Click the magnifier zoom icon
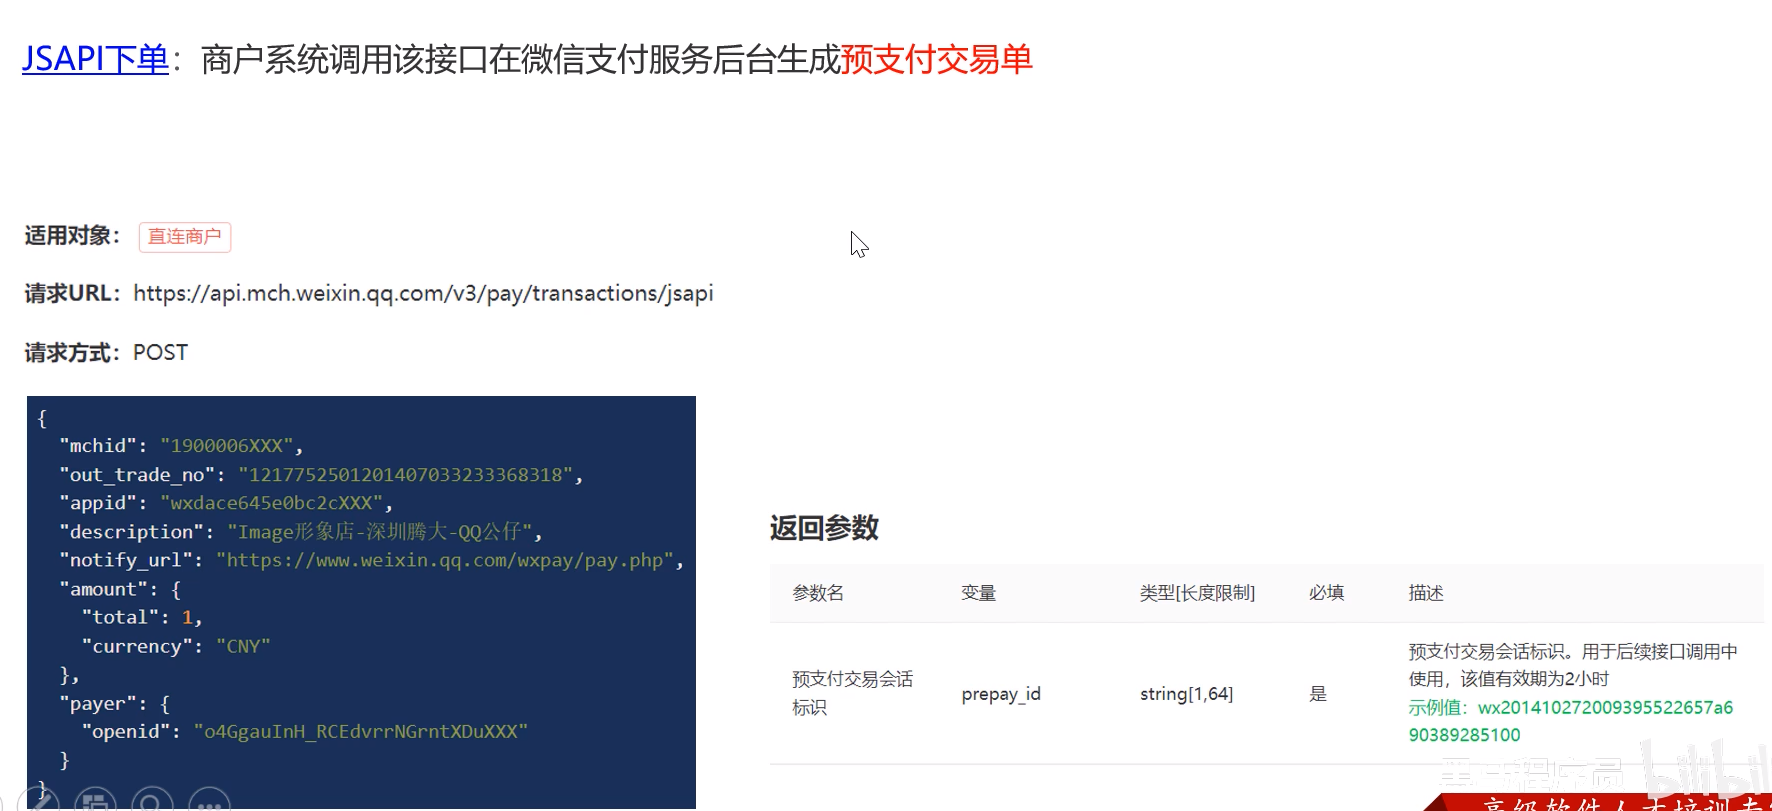Screen dimensions: 1772x811 pos(152,801)
